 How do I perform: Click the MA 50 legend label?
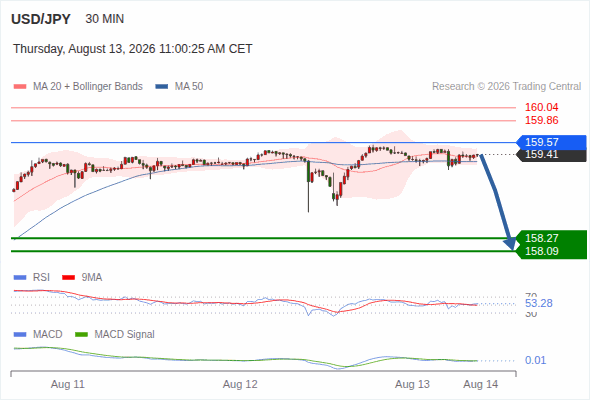pyautogui.click(x=189, y=87)
